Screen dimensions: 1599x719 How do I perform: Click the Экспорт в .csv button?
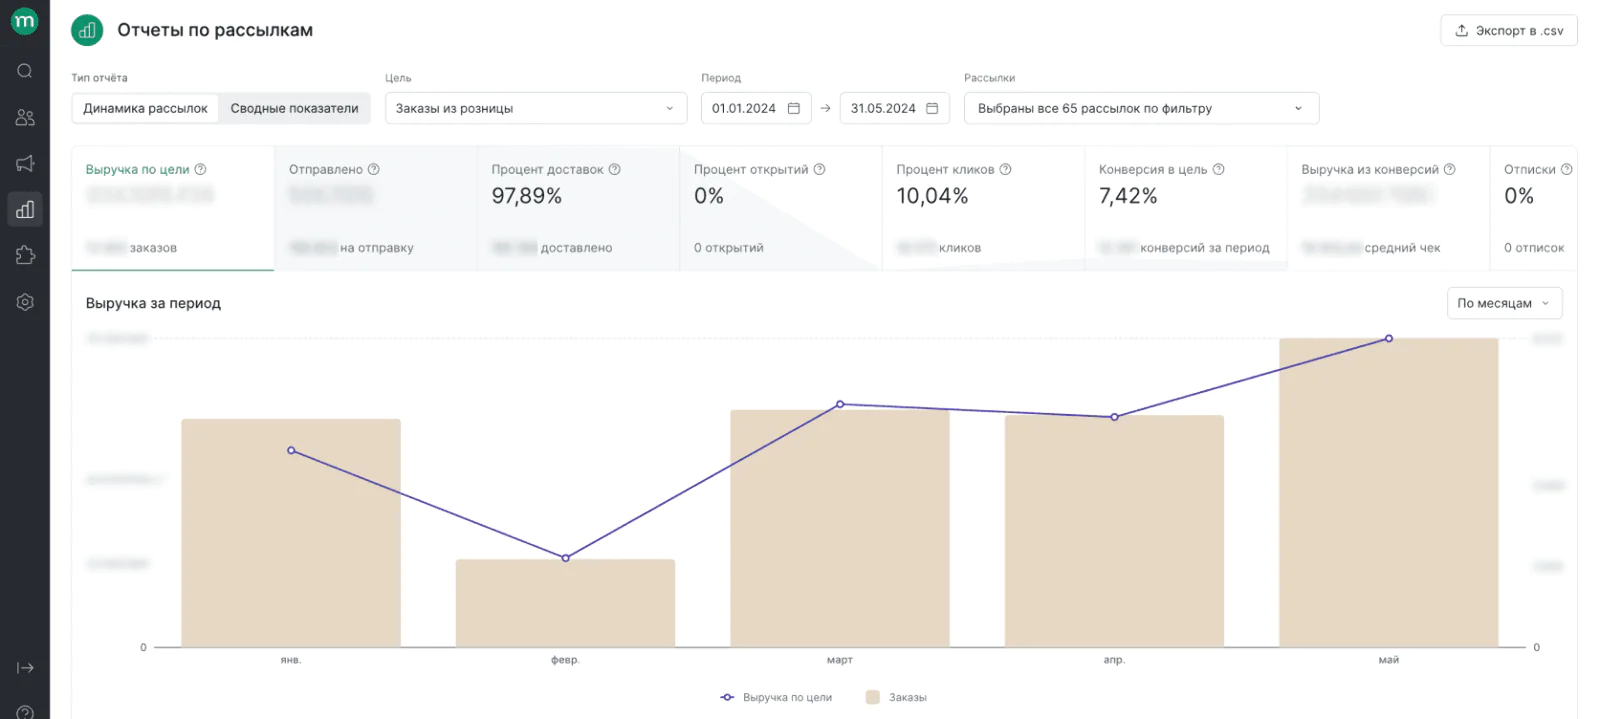[x=1509, y=30]
